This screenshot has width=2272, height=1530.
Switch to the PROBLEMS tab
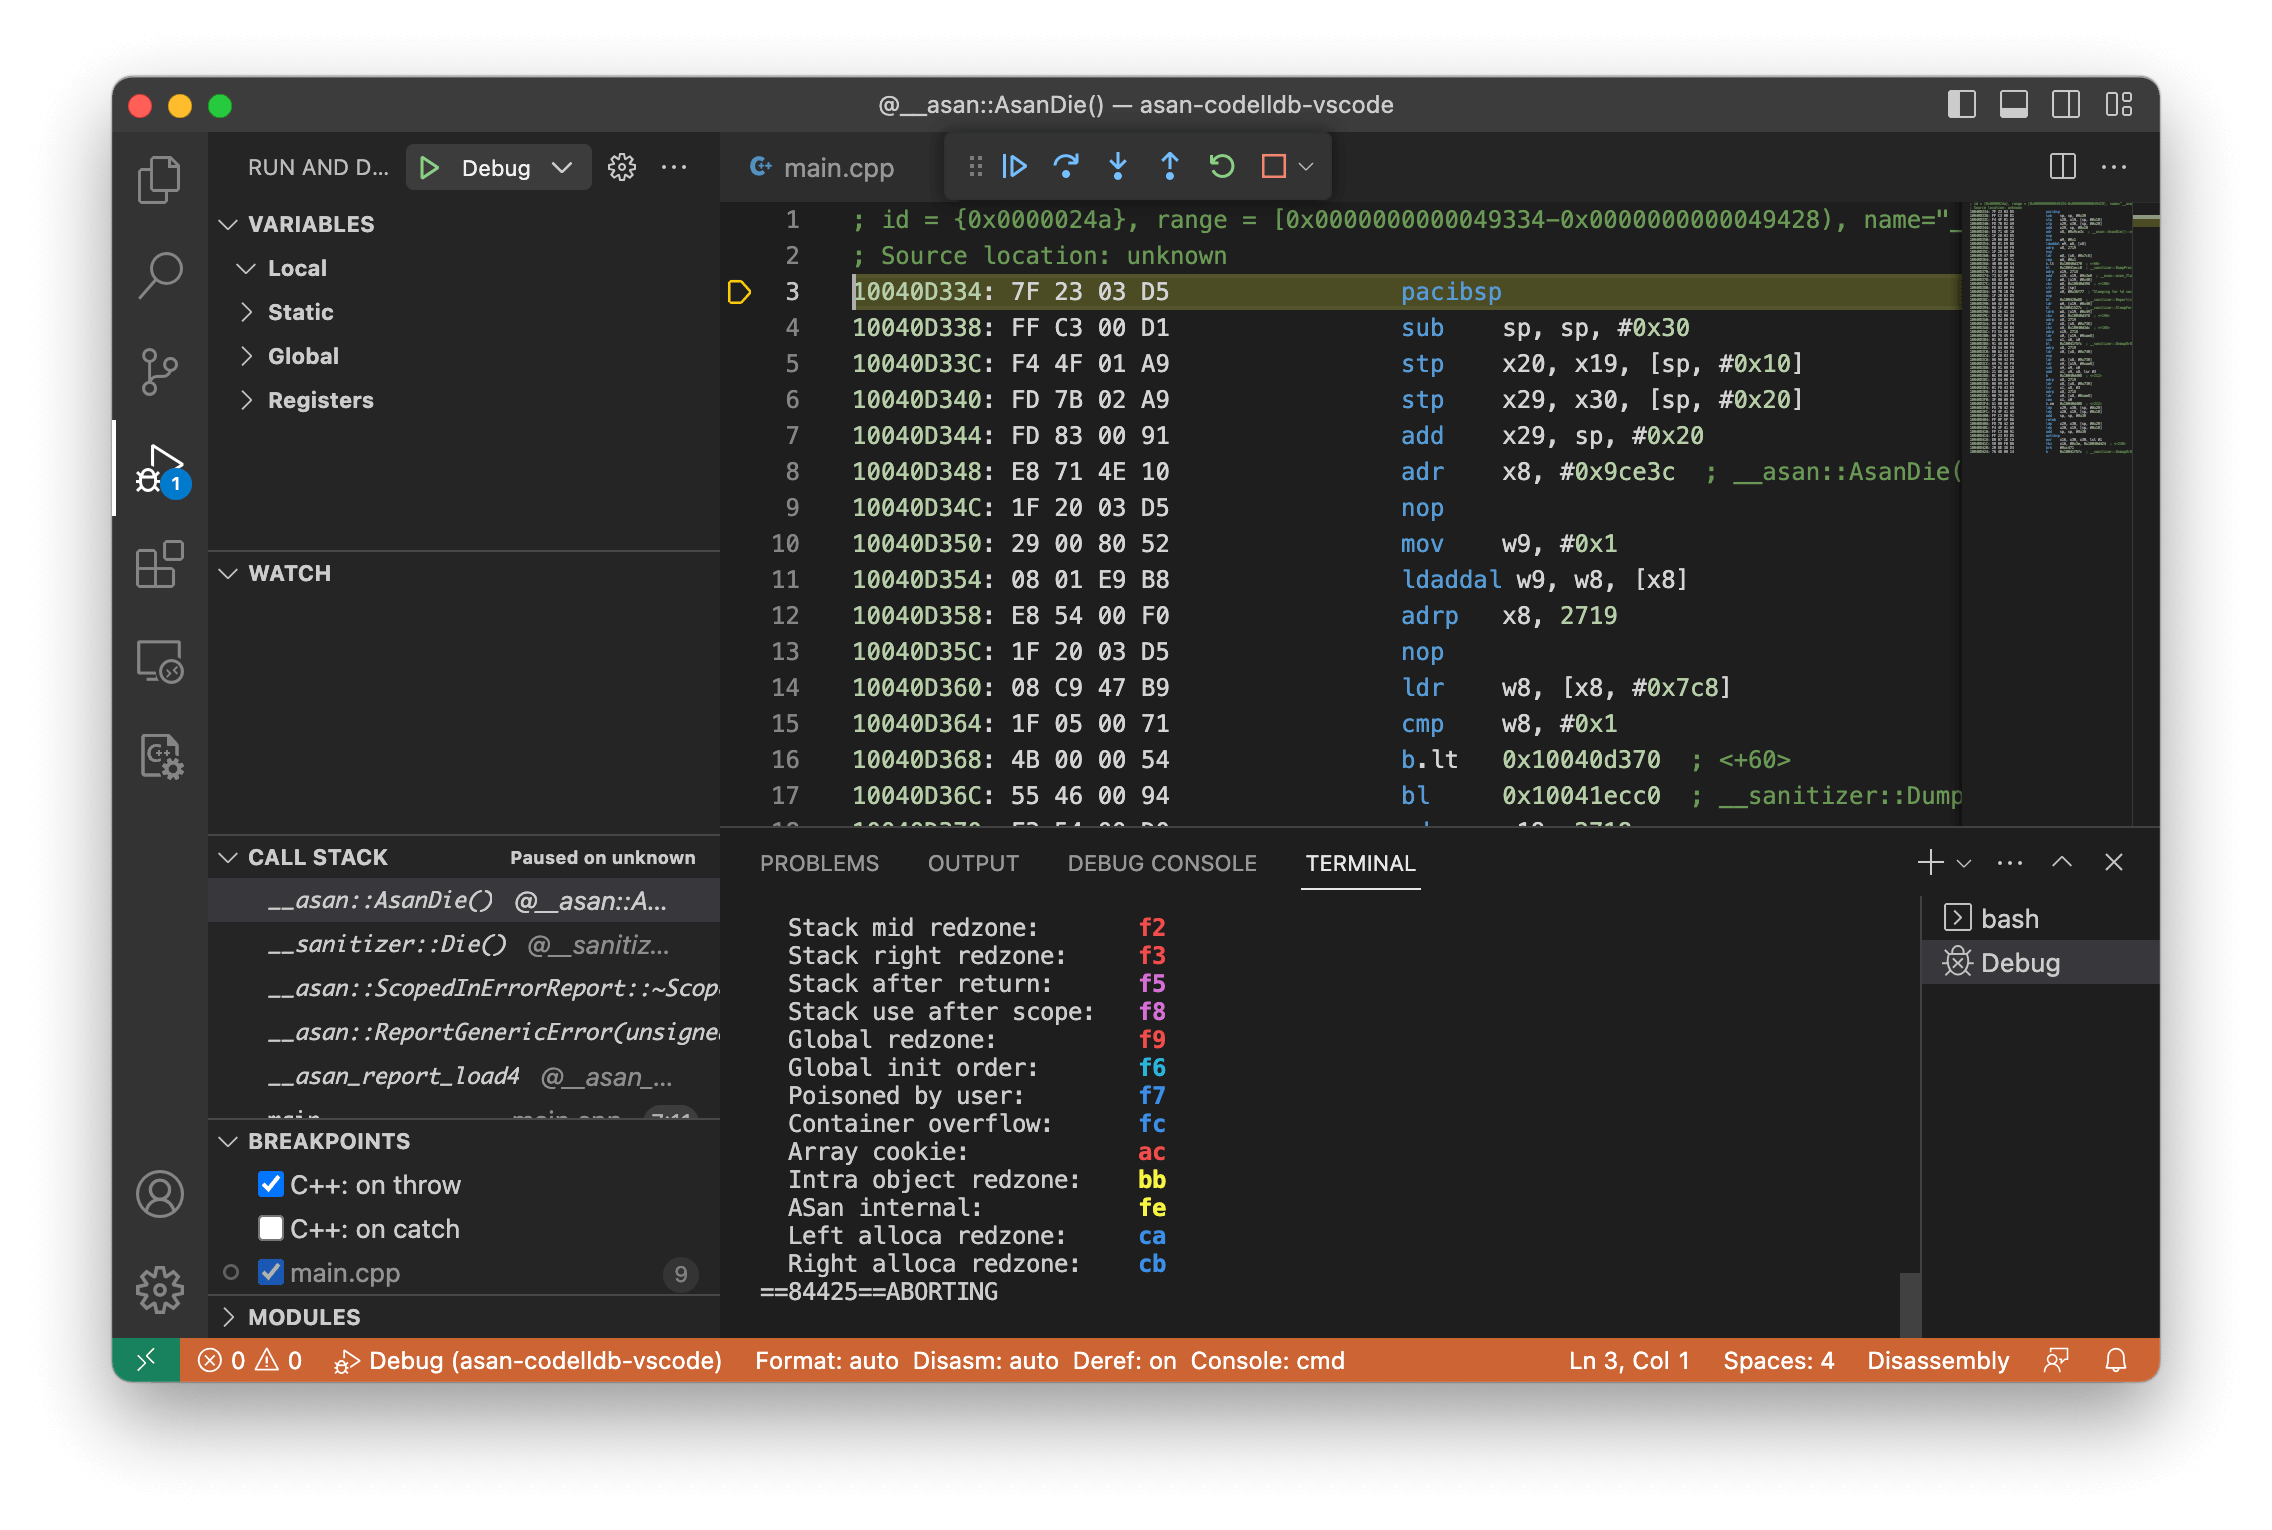[819, 863]
